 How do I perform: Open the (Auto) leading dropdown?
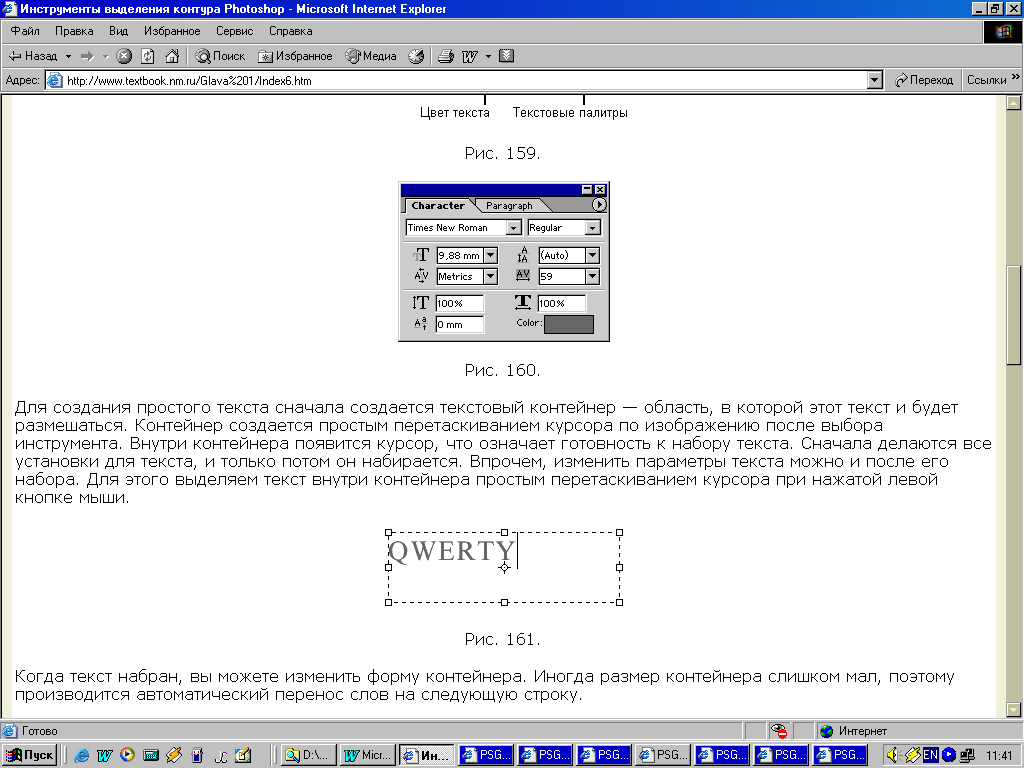click(592, 255)
